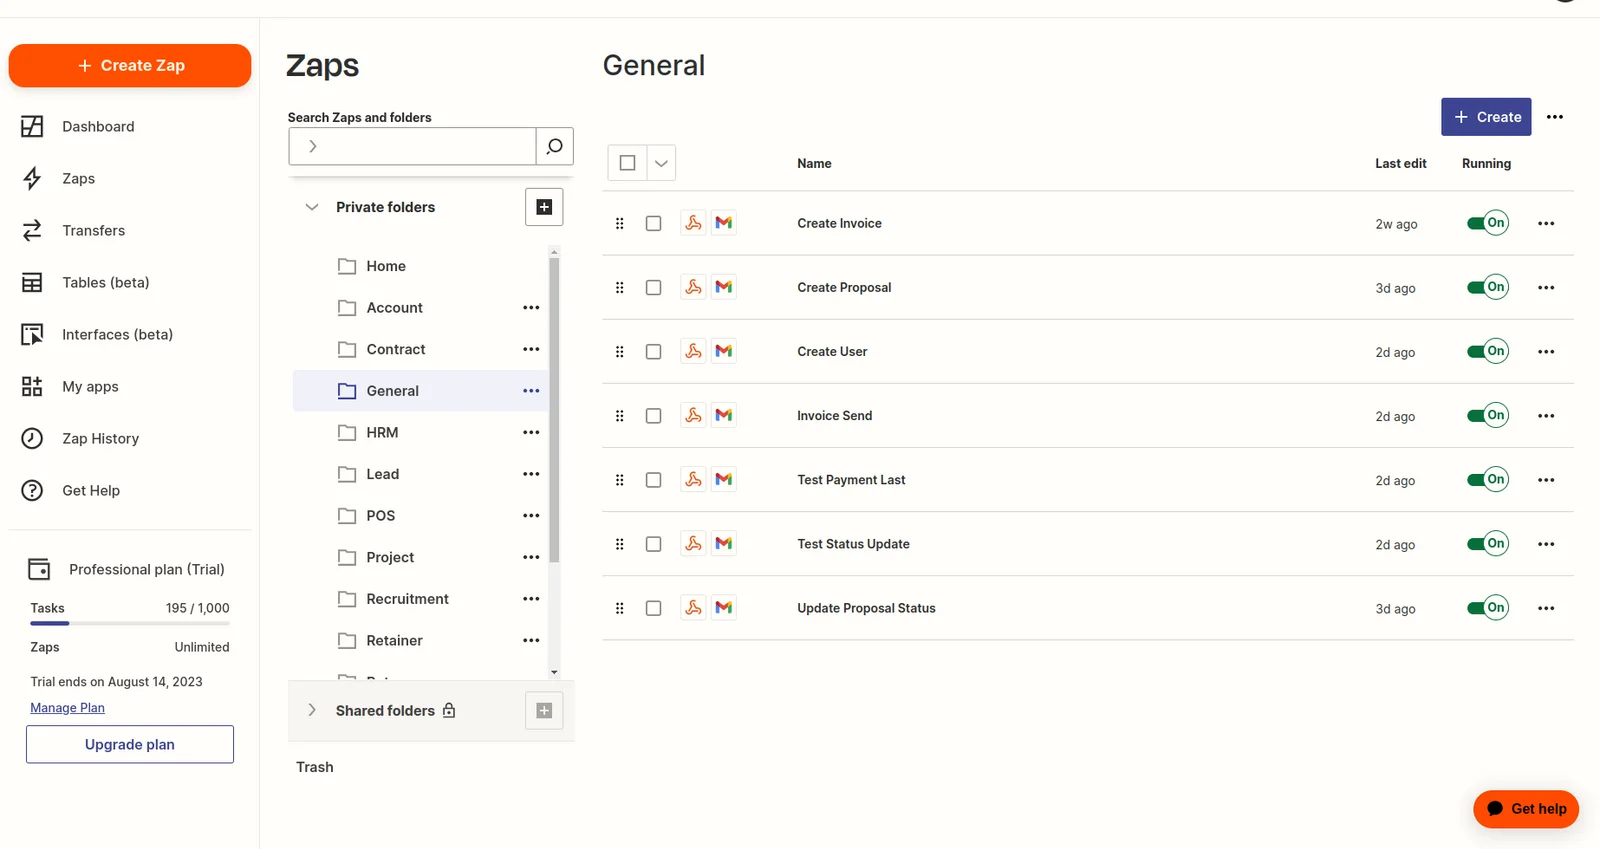Turn off the Create Proposal zap toggle

coord(1487,287)
